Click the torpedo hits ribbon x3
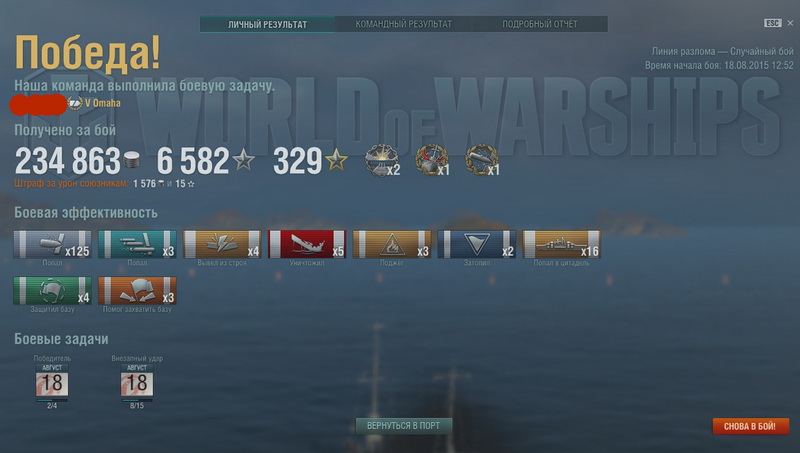The image size is (800, 453). 137,244
